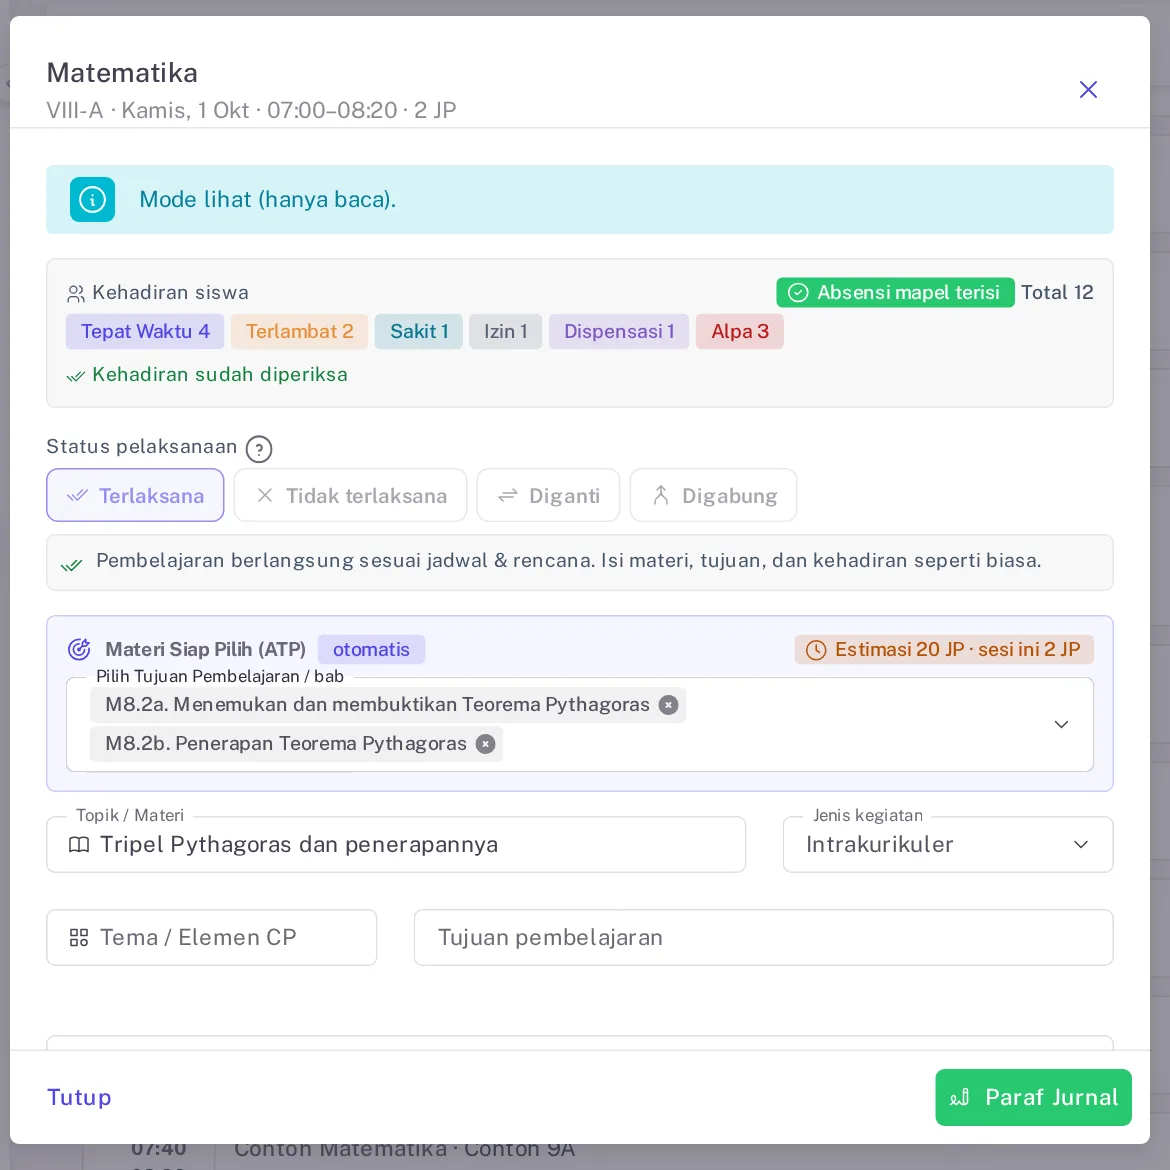The width and height of the screenshot is (1170, 1170).
Task: Click the clock icon in Estimasi badge
Action: click(816, 650)
